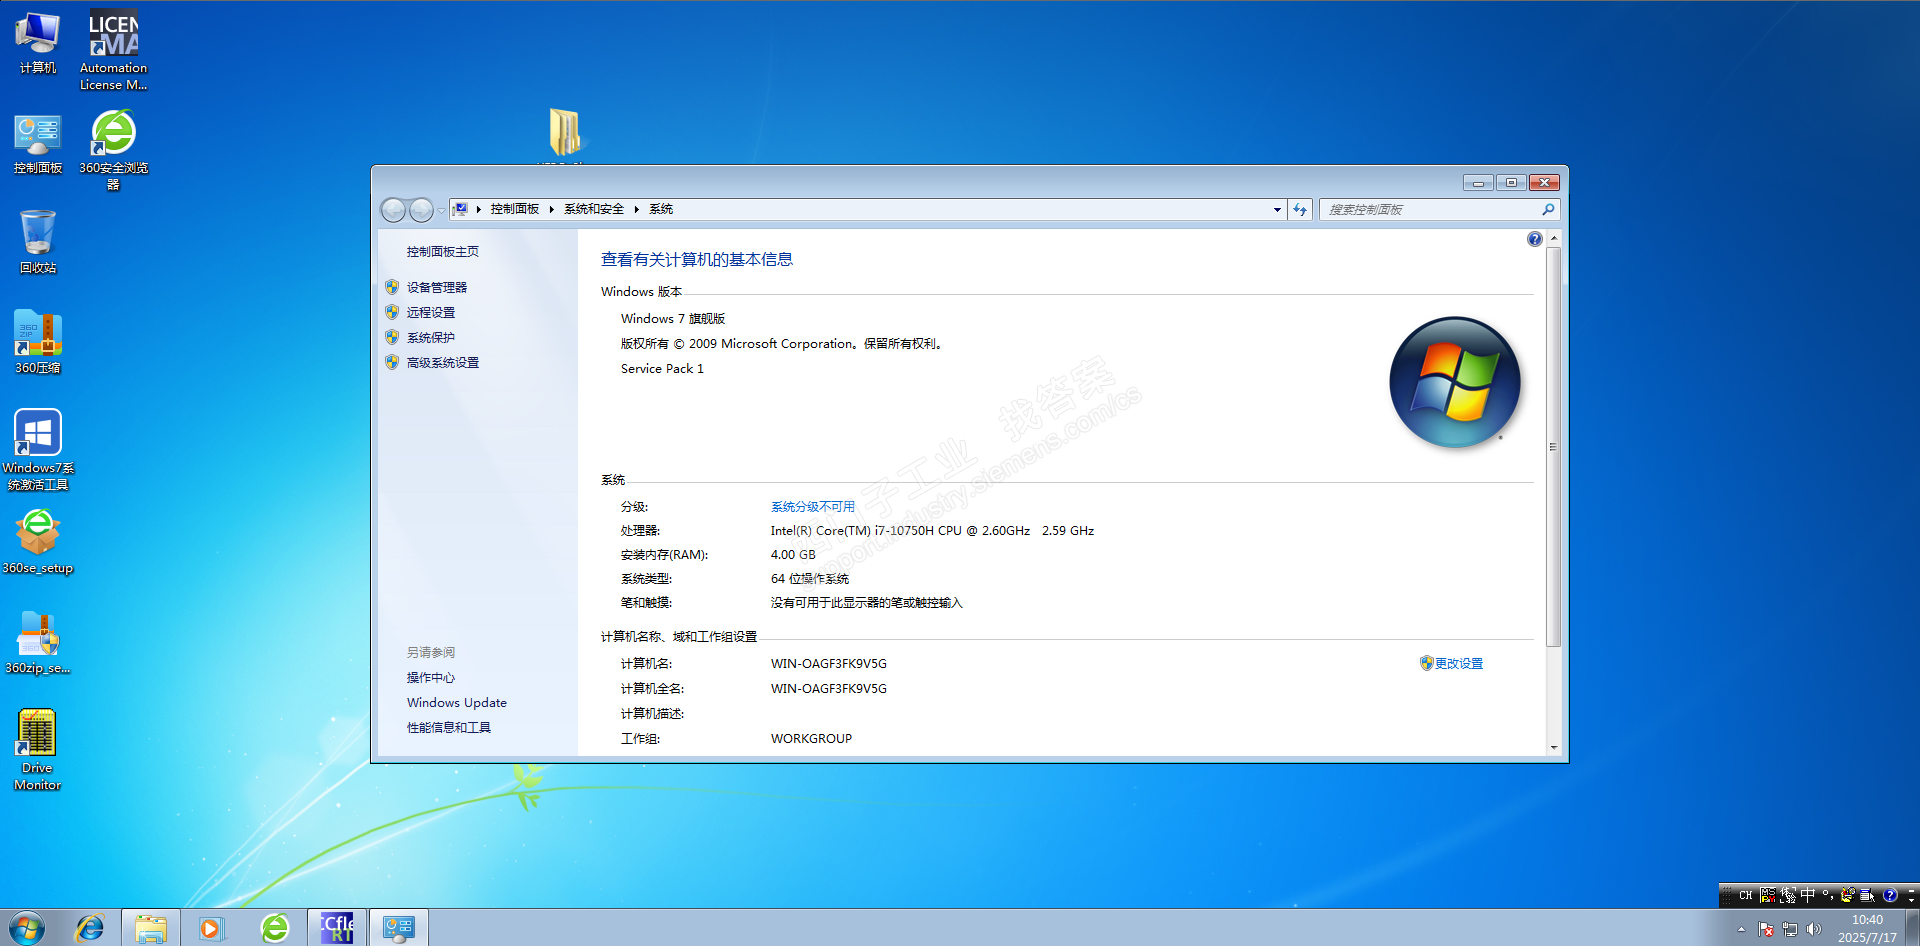Click the system window vertical scrollbar thumb
Screen dimensions: 1920x946
[1553, 447]
